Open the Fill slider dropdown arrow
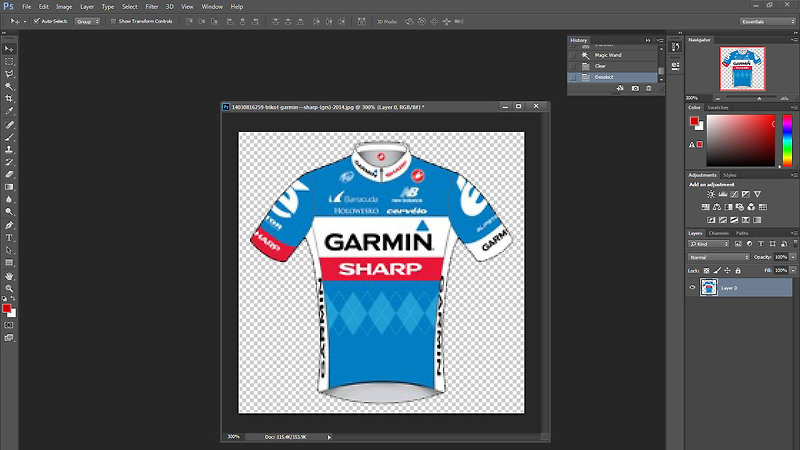Screen dimensions: 800x450 click(x=793, y=270)
